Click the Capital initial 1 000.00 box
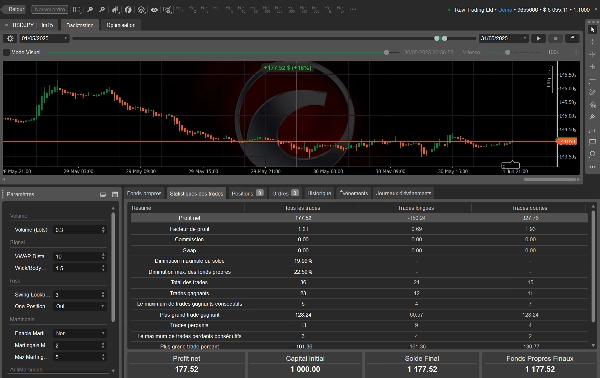The height and width of the screenshot is (378, 600). [x=305, y=365]
